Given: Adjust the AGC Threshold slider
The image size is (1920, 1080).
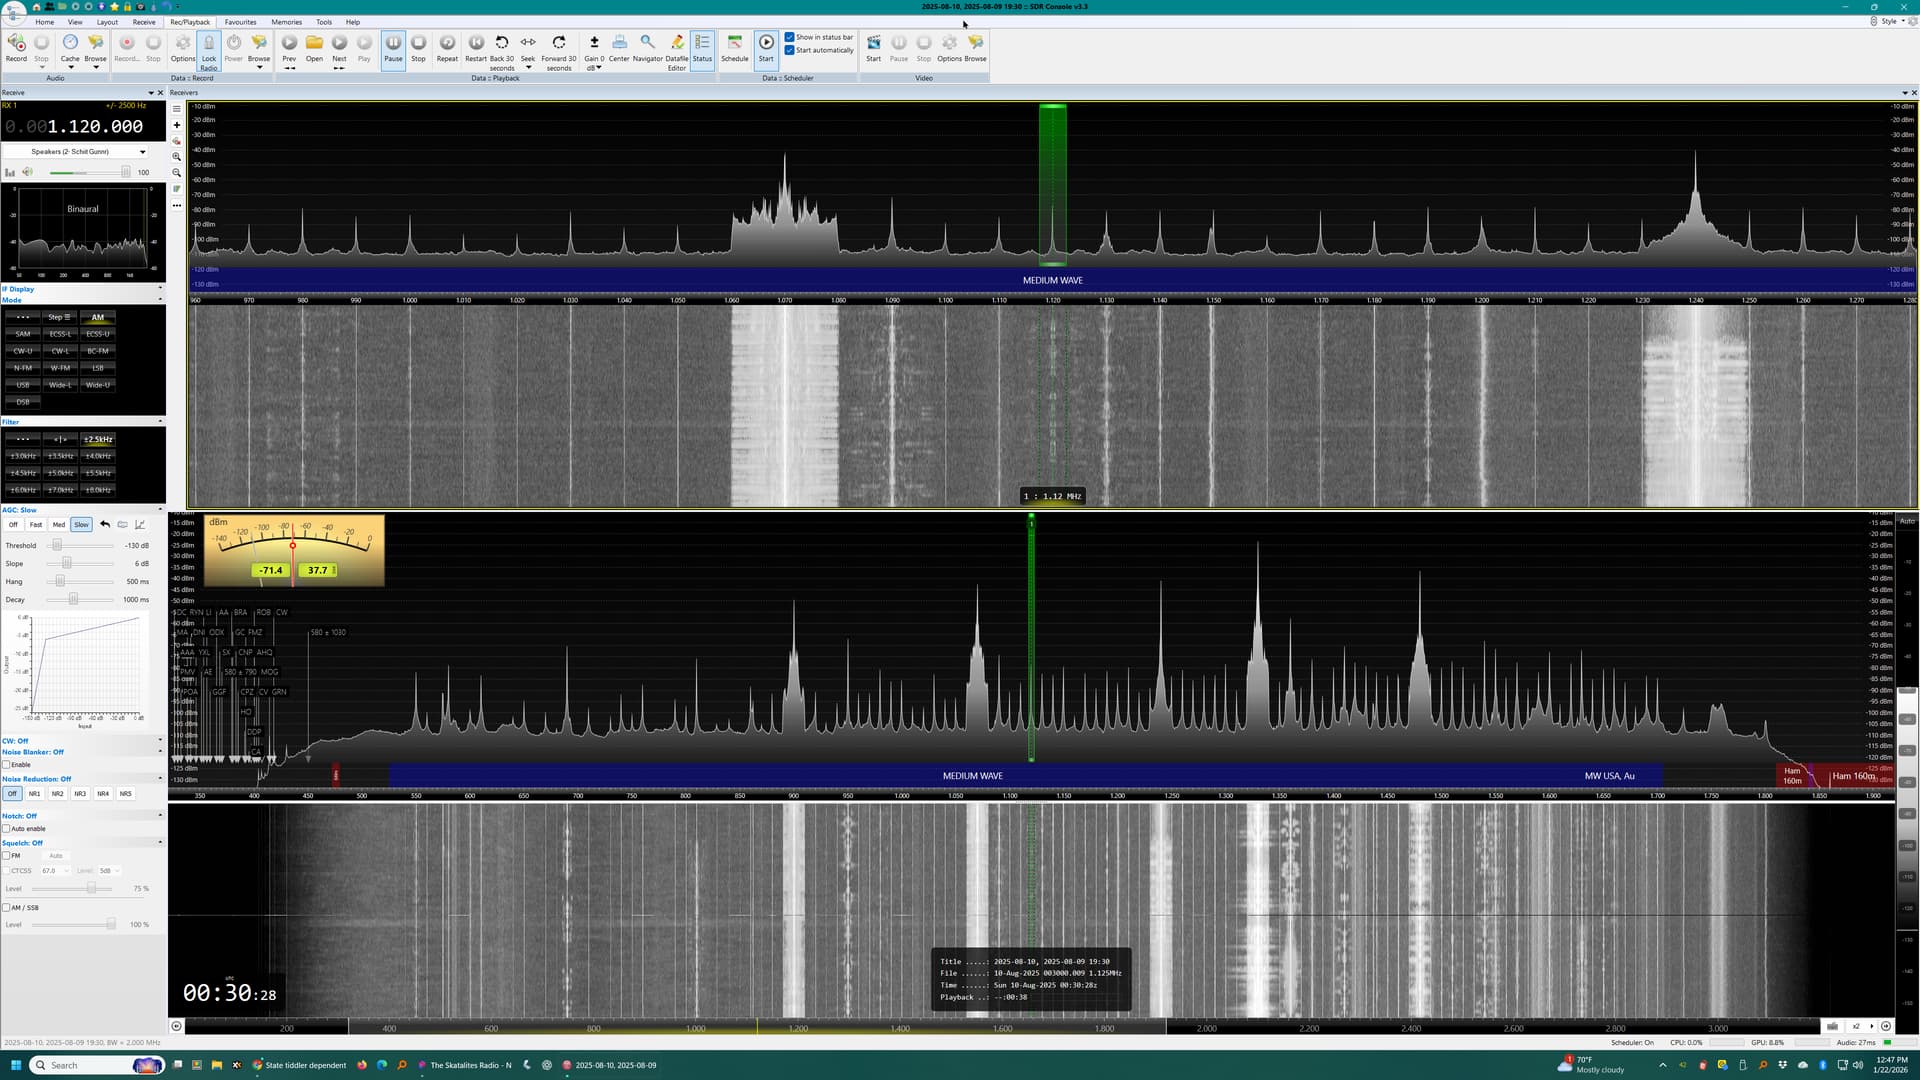Looking at the screenshot, I should tap(57, 546).
